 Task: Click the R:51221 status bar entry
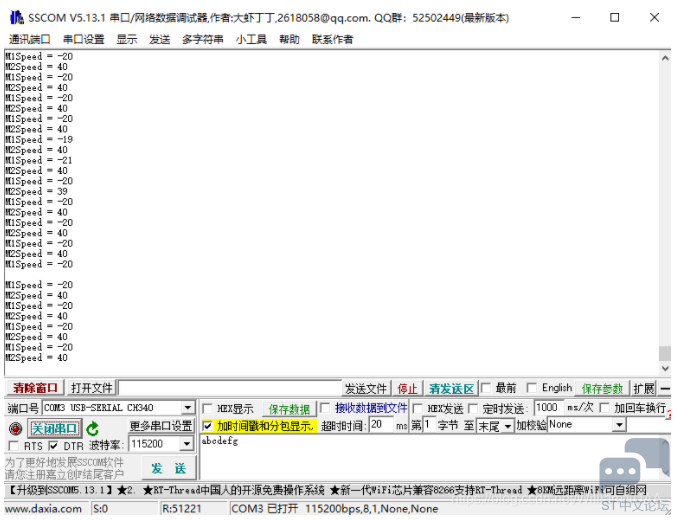coord(182,509)
